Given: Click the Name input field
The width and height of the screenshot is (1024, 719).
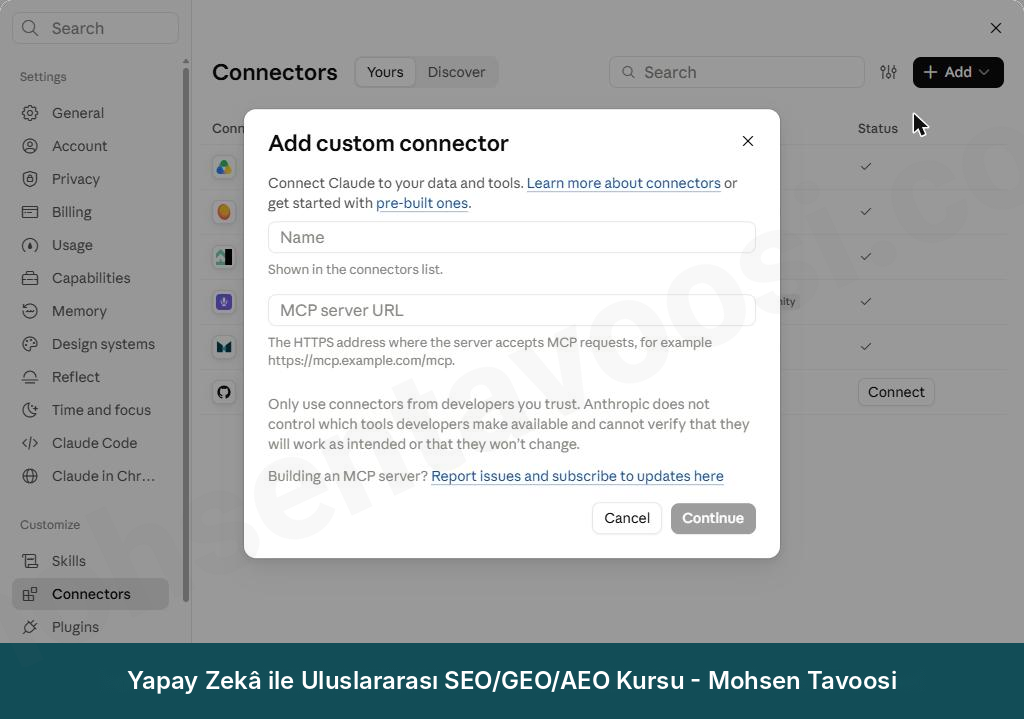Looking at the screenshot, I should pyautogui.click(x=511, y=237).
